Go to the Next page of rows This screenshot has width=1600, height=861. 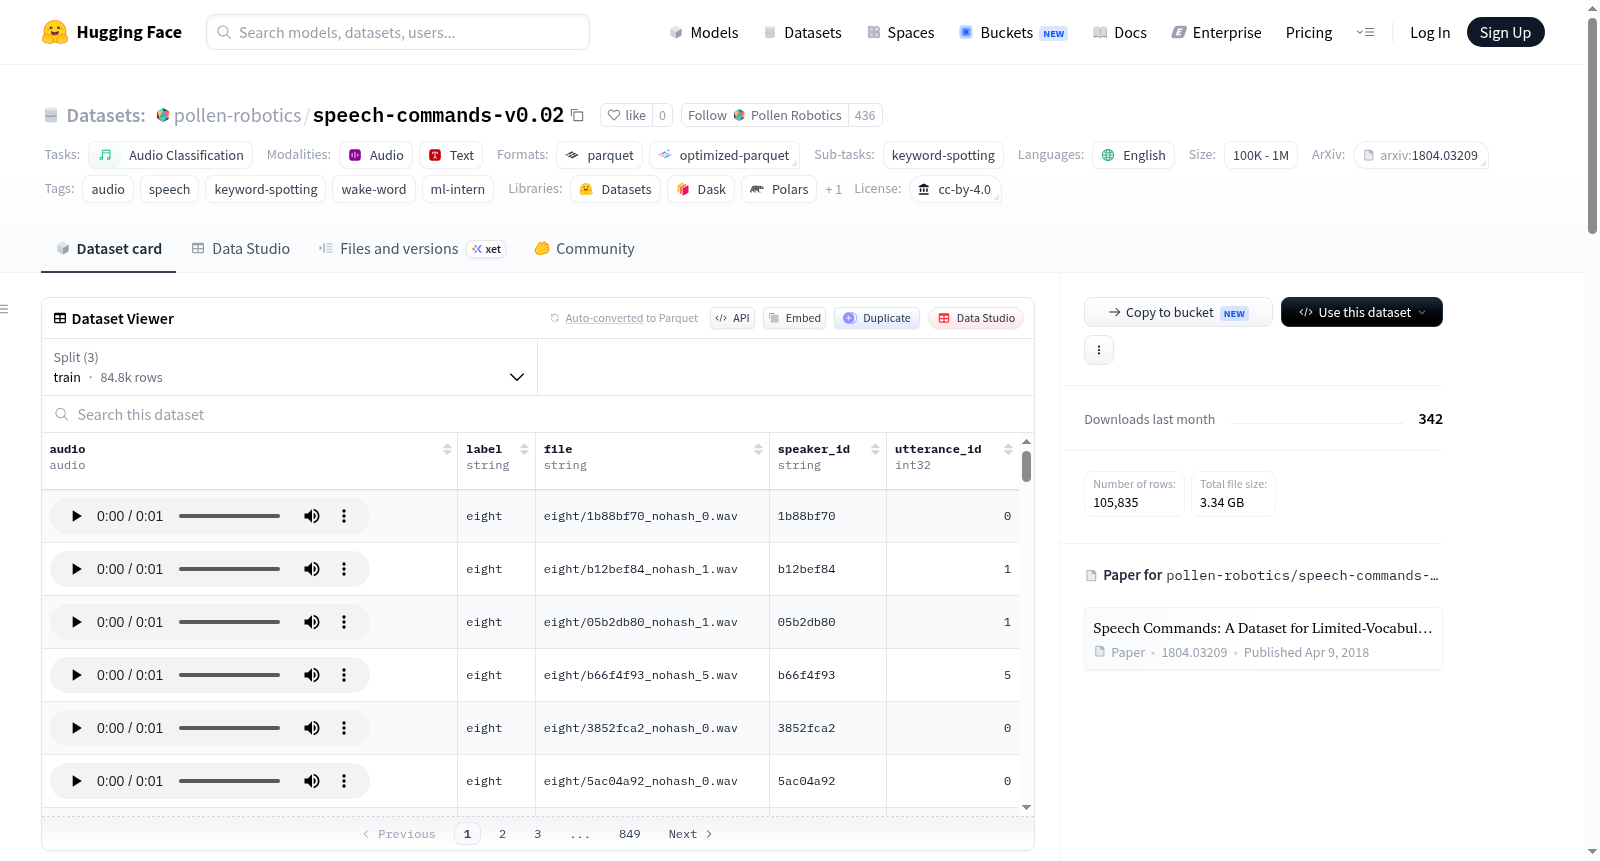click(690, 834)
